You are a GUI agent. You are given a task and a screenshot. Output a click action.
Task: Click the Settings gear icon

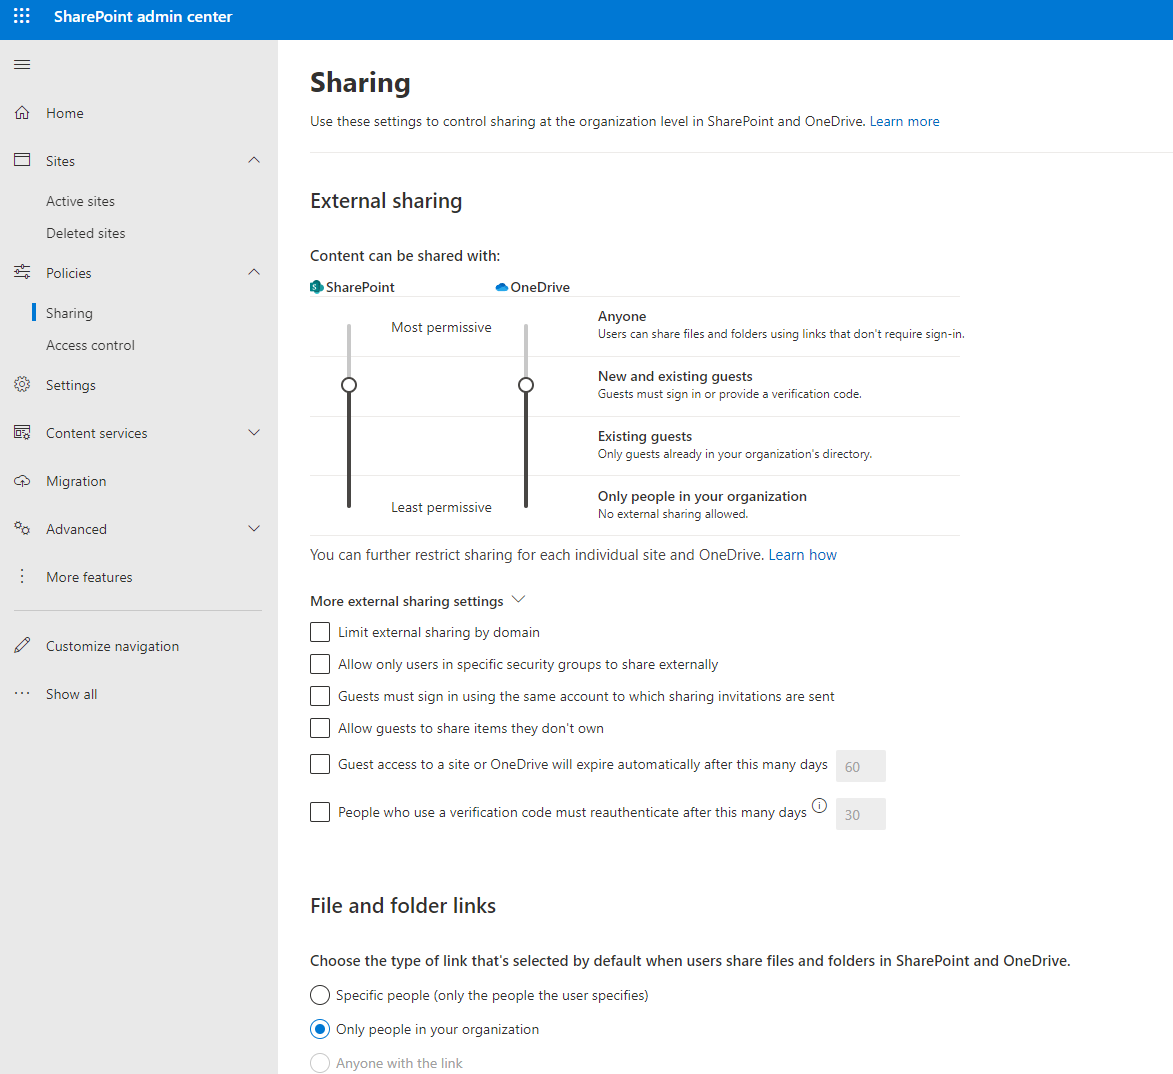tap(22, 384)
